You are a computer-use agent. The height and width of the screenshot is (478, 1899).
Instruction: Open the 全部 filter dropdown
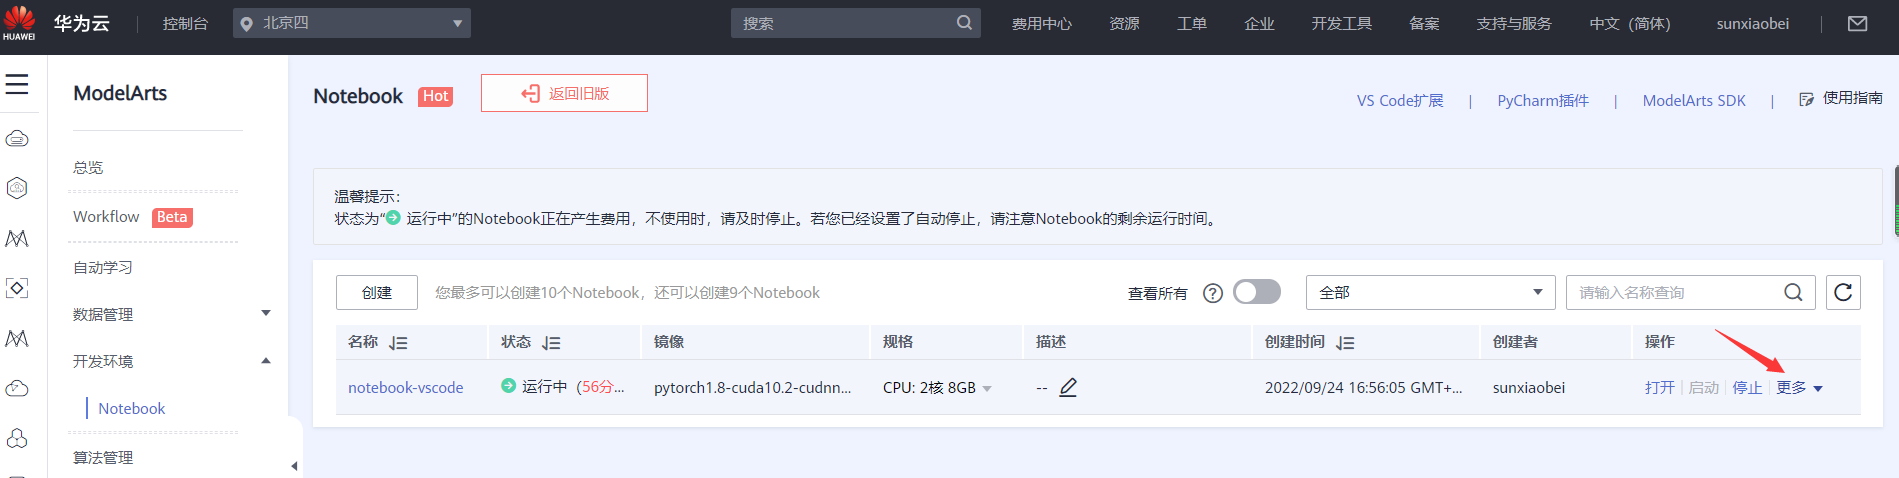click(x=1430, y=292)
